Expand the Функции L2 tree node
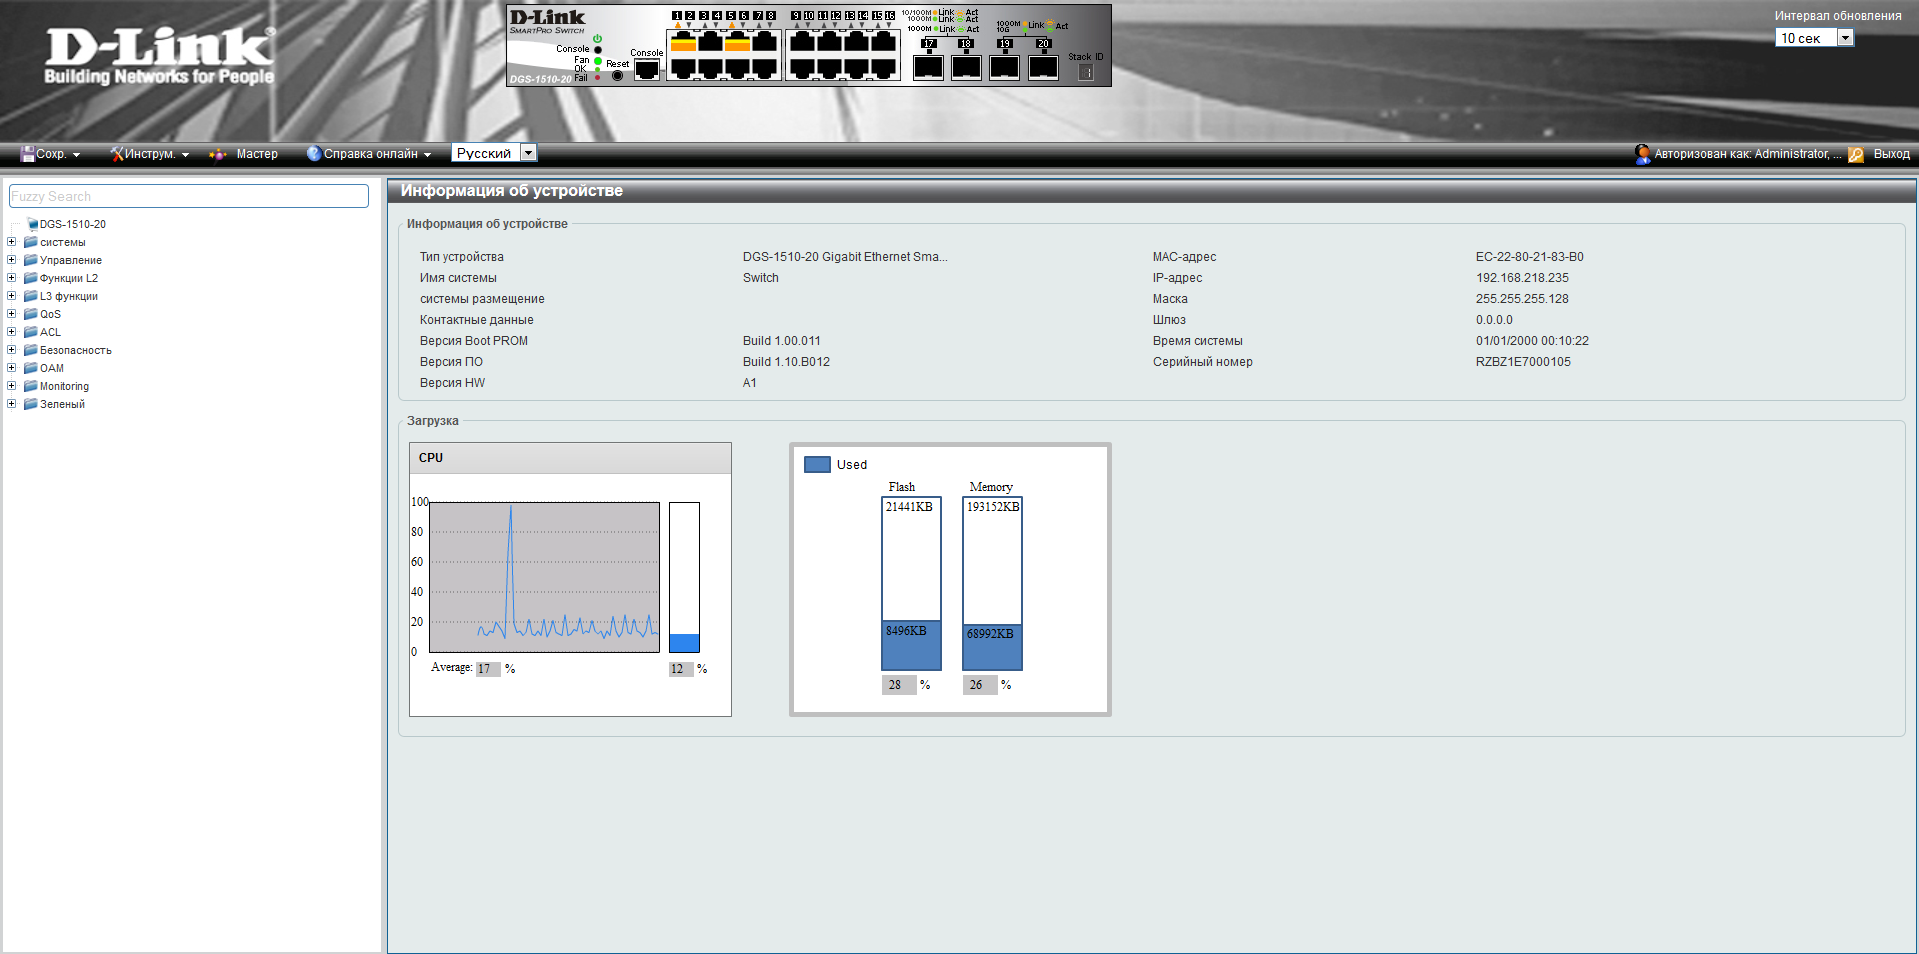Image resolution: width=1919 pixels, height=954 pixels. pos(12,278)
